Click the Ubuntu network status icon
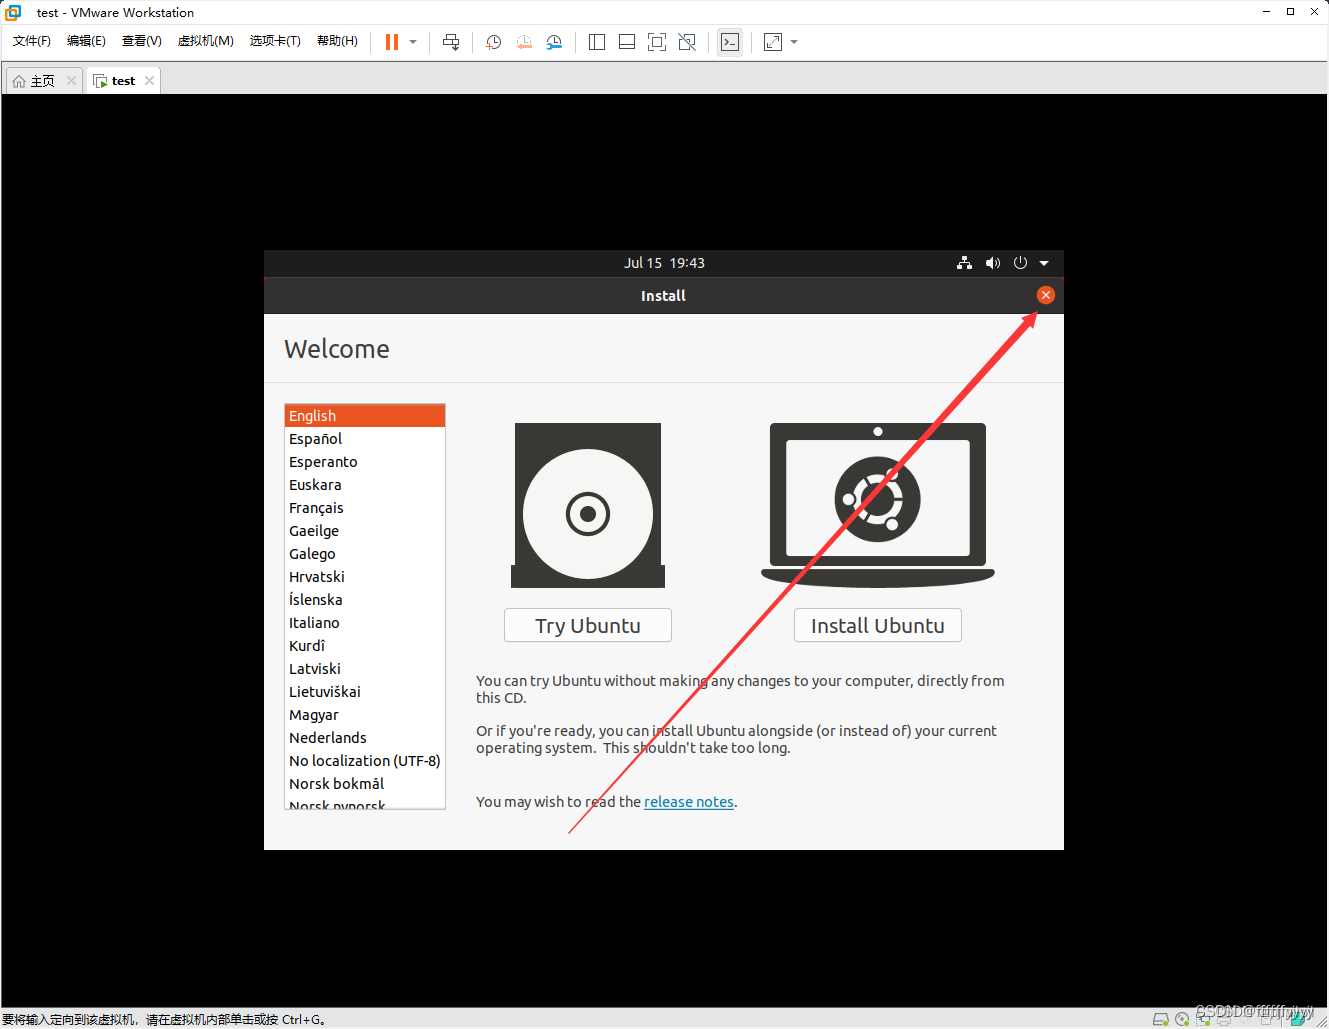This screenshot has height=1029, width=1329. coord(964,263)
